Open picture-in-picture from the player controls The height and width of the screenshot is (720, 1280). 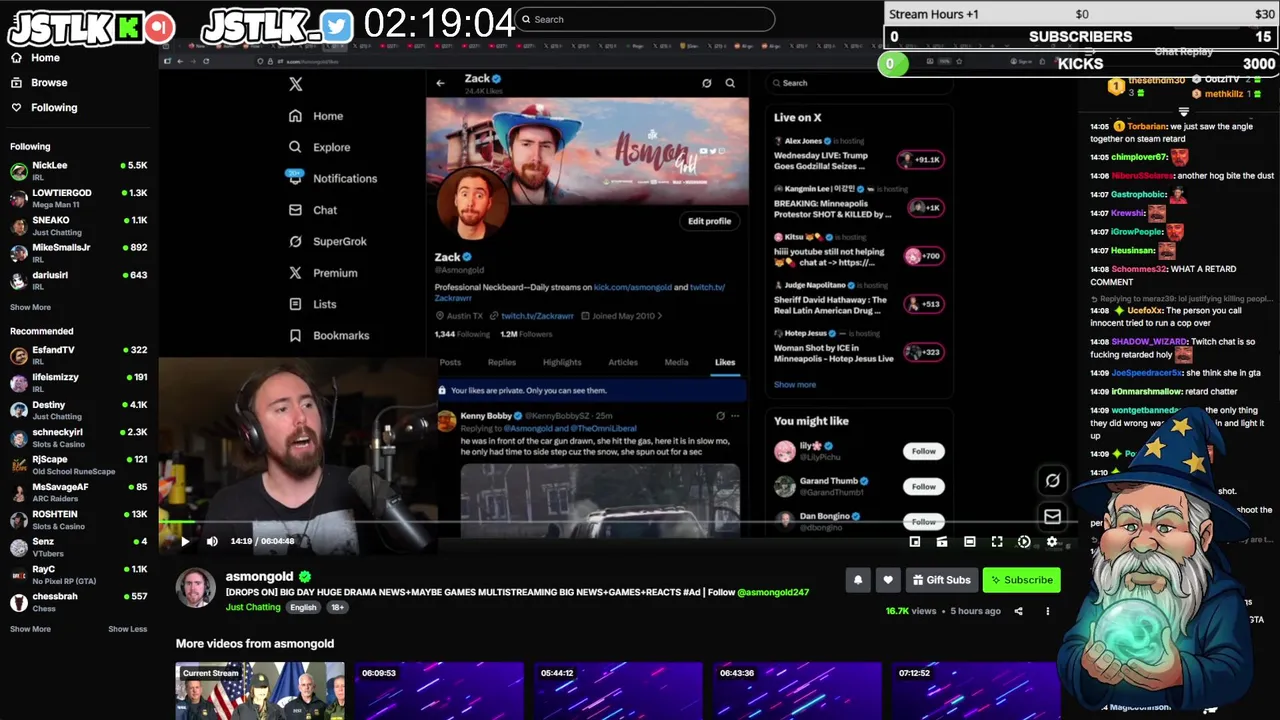[x=915, y=542]
